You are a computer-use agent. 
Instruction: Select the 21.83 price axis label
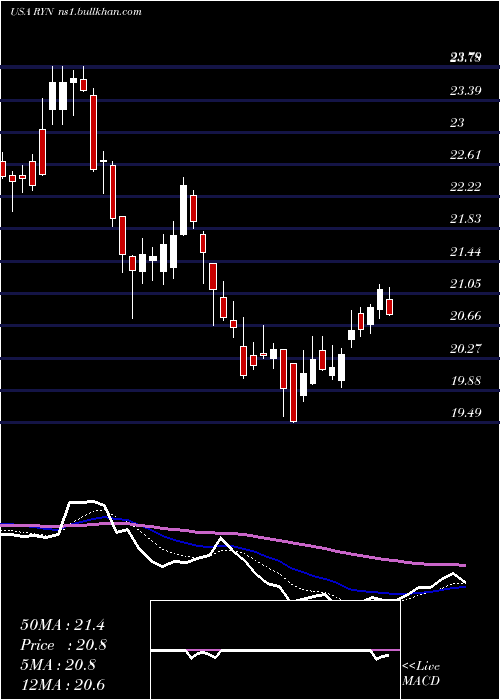(466, 219)
